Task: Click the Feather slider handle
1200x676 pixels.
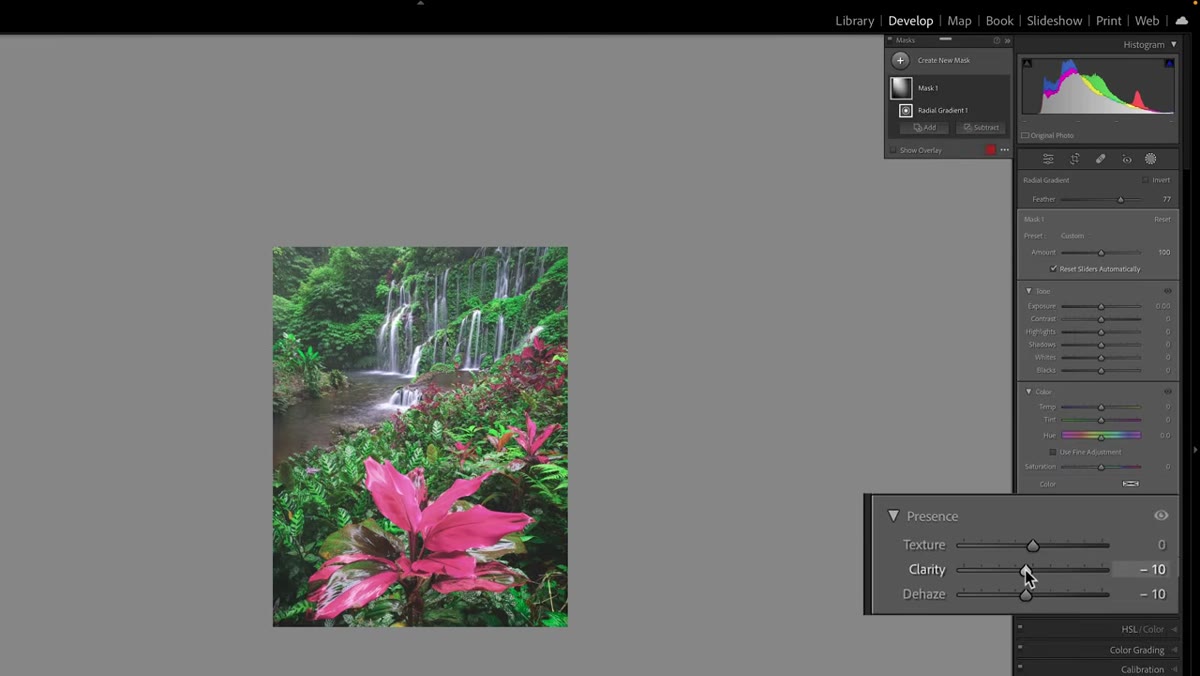Action: tap(1120, 200)
